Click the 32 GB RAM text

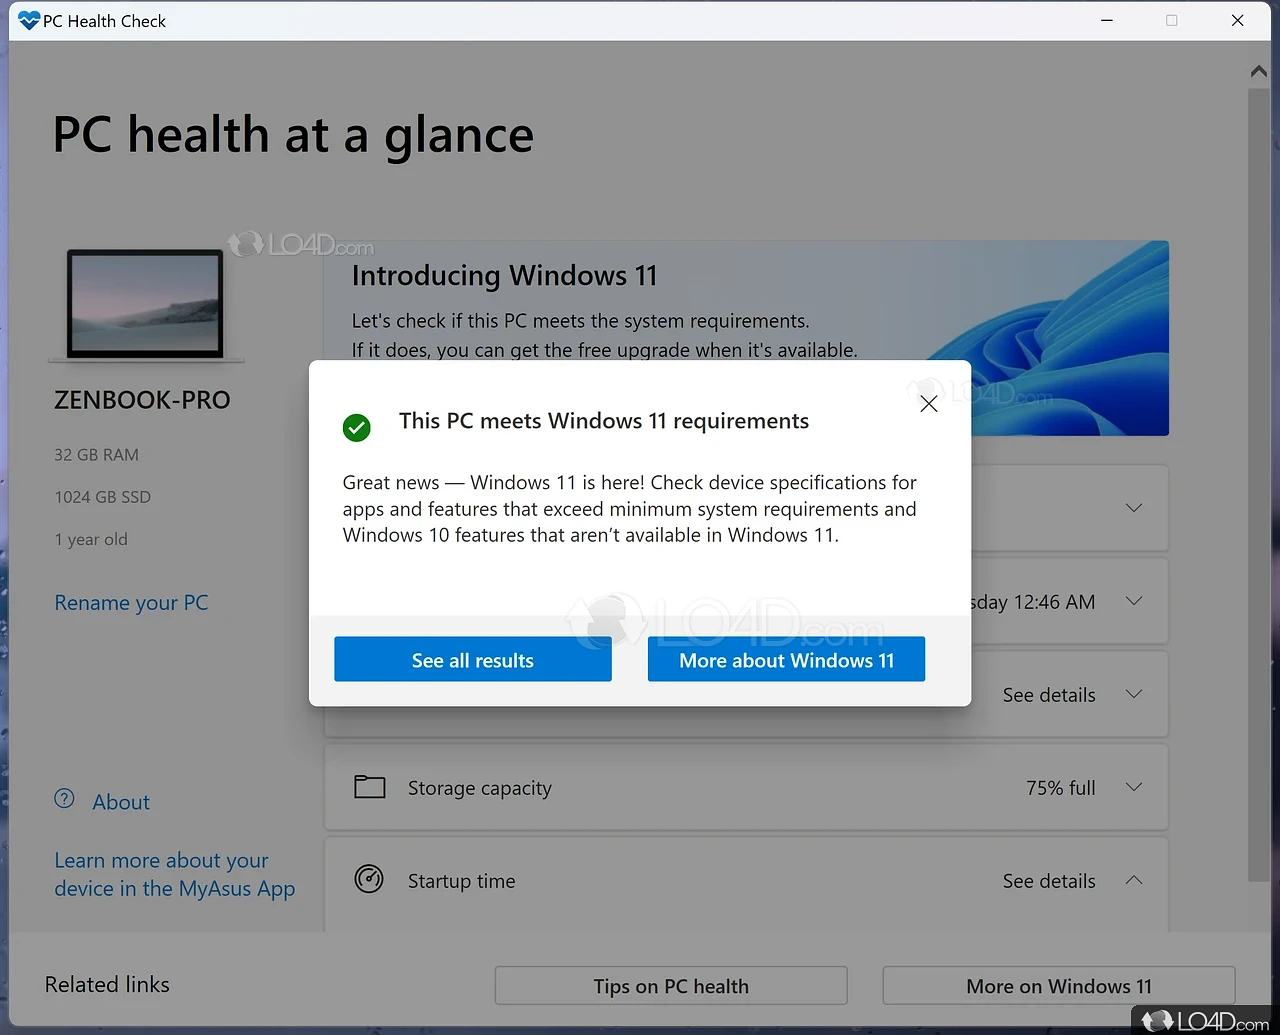pos(96,455)
